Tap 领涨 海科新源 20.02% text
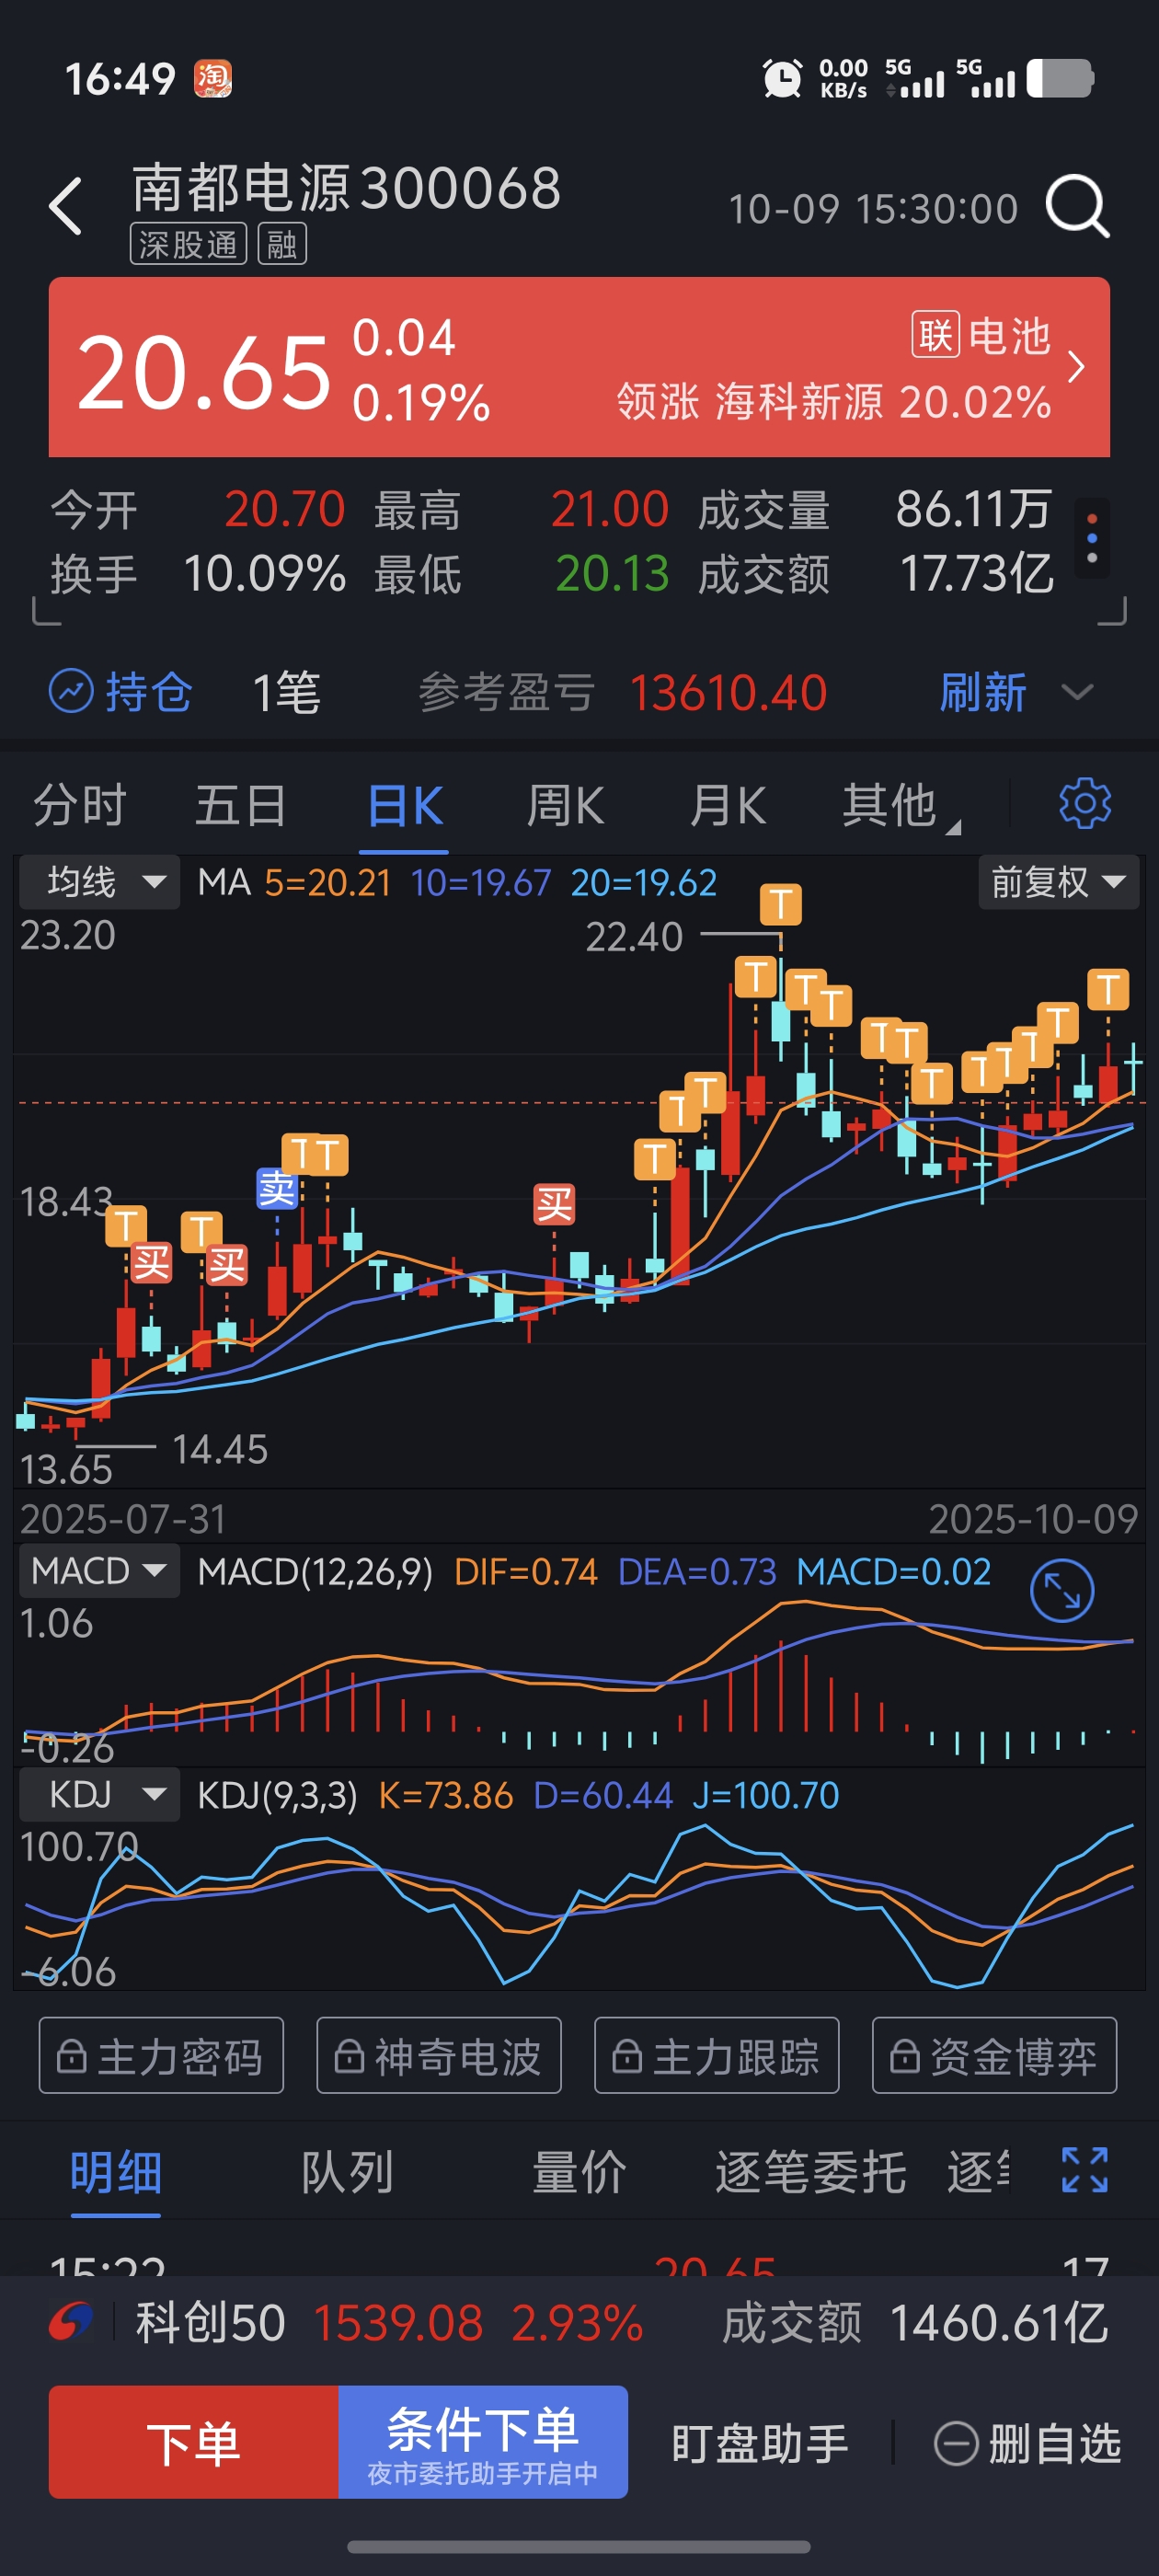This screenshot has height=2576, width=1159. click(x=834, y=401)
